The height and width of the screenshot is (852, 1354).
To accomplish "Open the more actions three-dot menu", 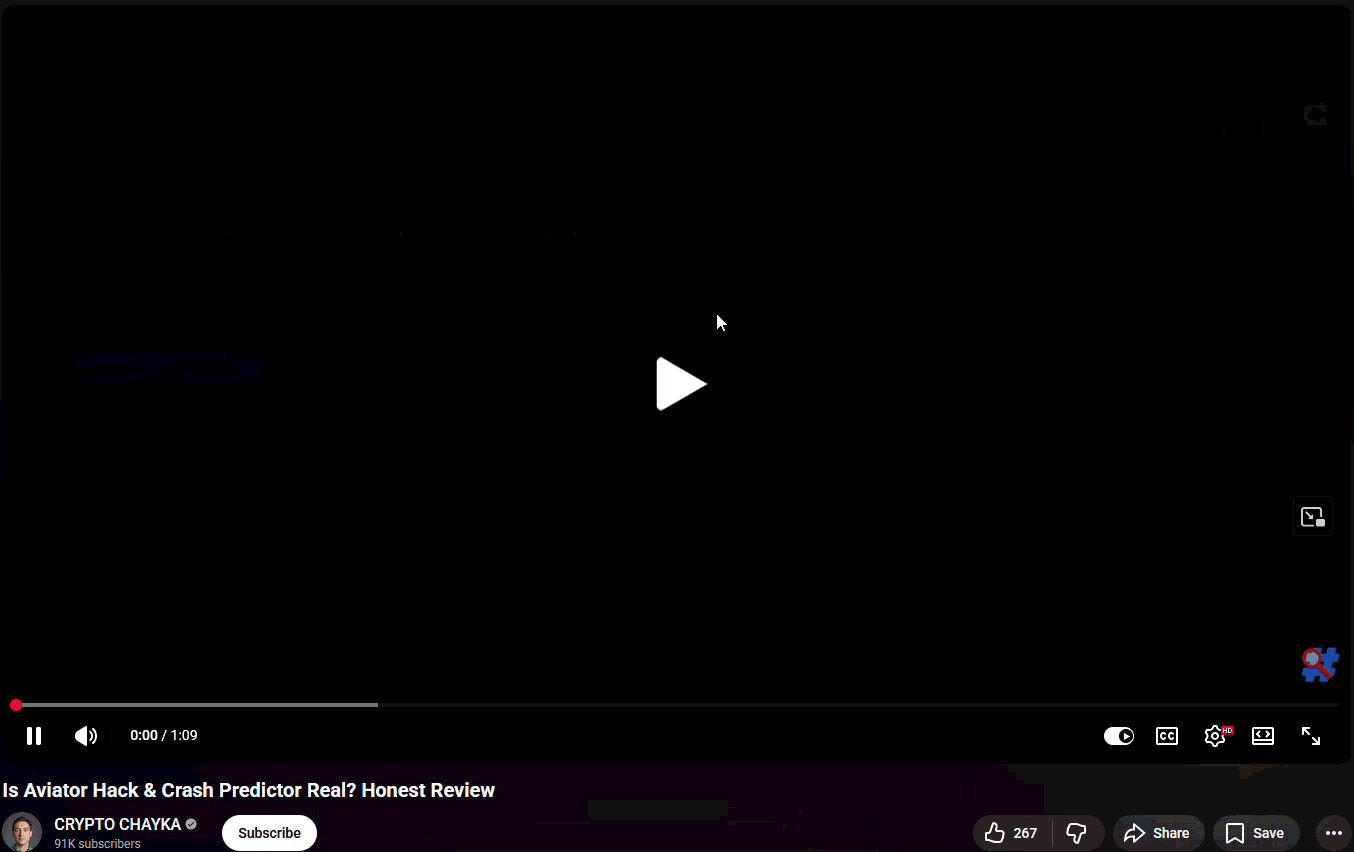I will point(1334,833).
